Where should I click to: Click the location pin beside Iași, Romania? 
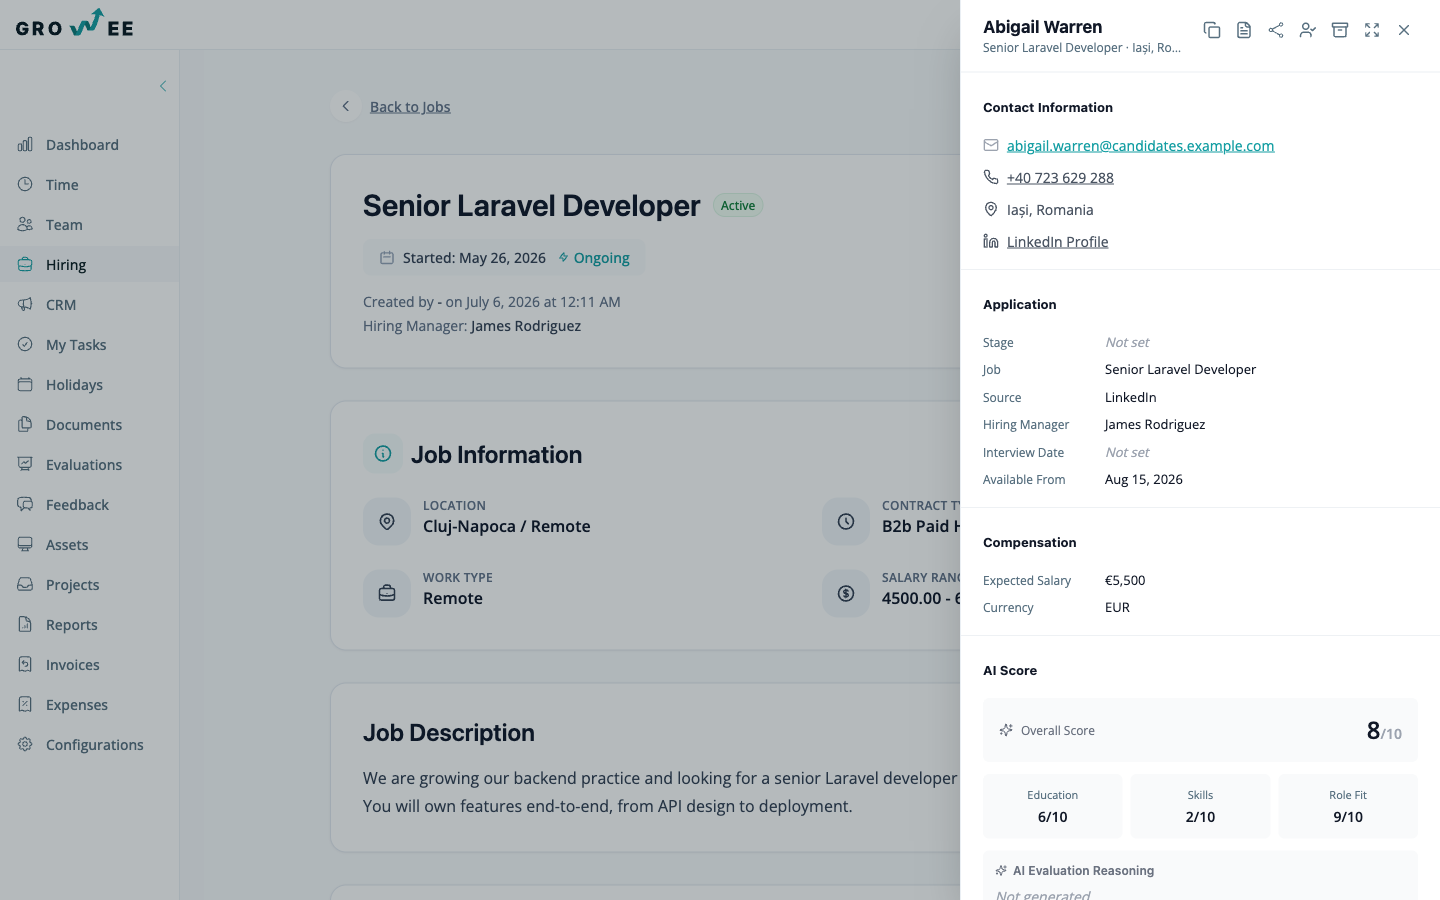(991, 209)
